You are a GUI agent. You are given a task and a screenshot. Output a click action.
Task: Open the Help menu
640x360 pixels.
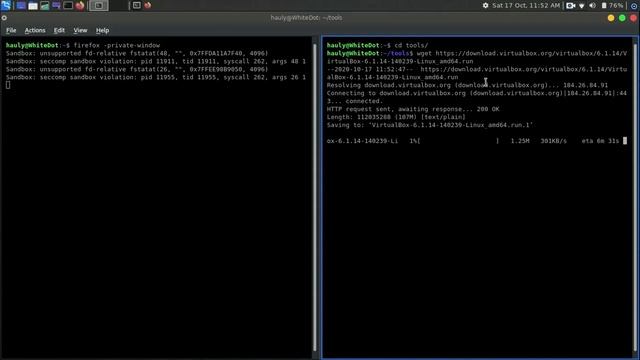(102, 30)
